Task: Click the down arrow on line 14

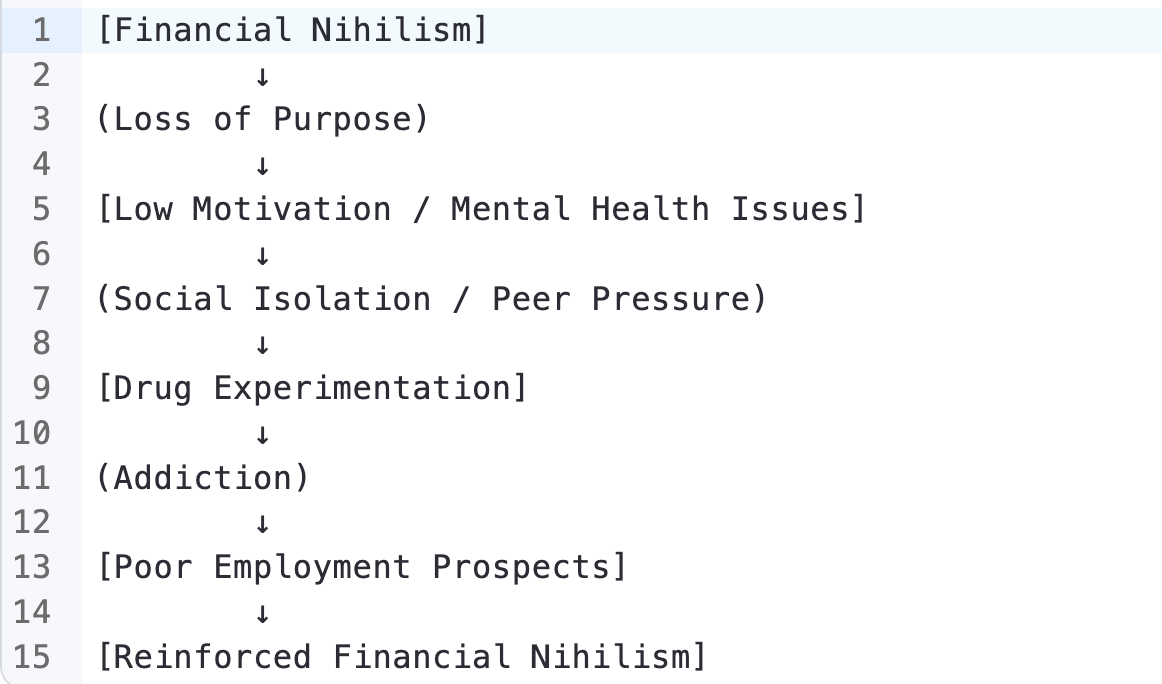Action: point(263,613)
